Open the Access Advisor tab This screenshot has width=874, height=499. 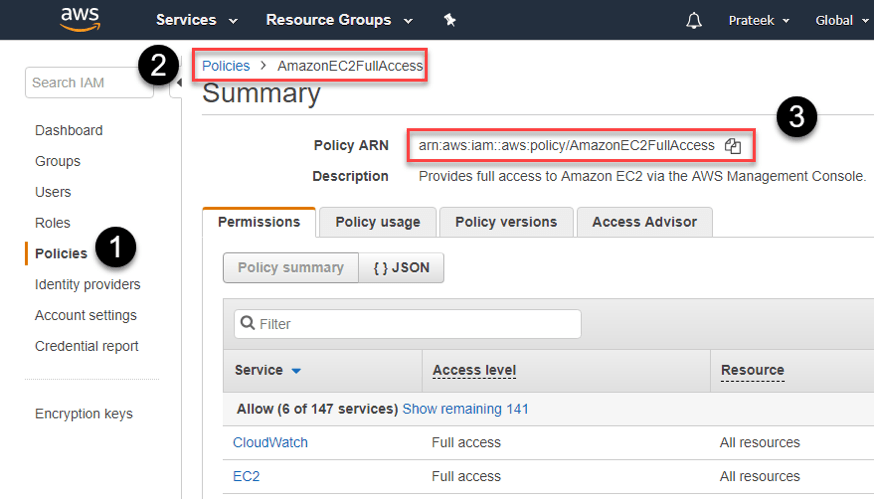[644, 222]
